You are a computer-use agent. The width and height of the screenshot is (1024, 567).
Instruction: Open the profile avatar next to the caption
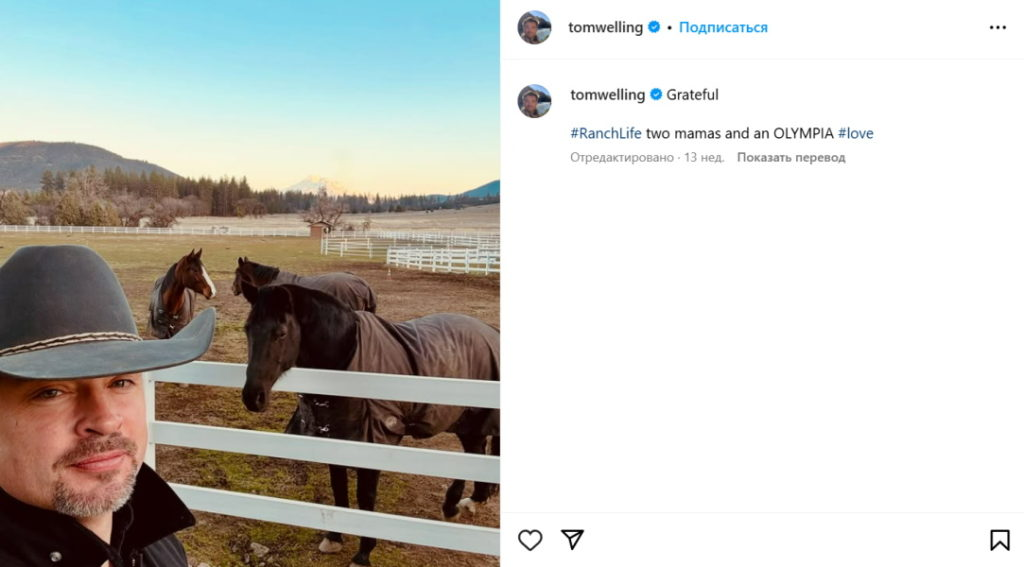coord(534,101)
